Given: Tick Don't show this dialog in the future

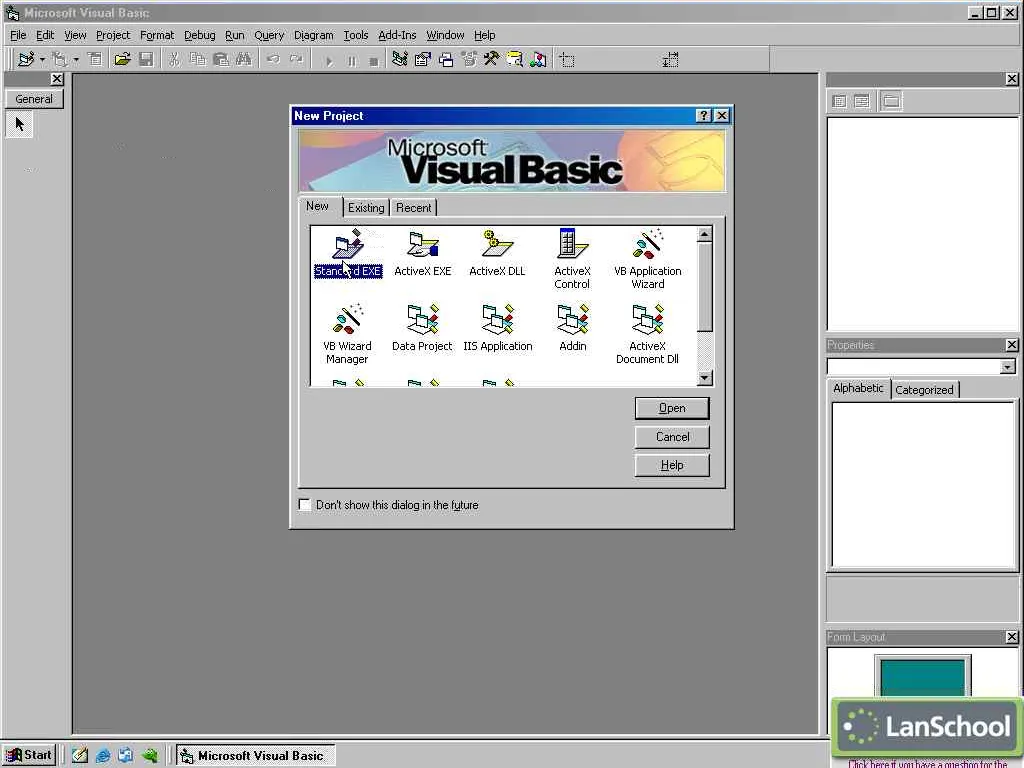Looking at the screenshot, I should [x=304, y=505].
